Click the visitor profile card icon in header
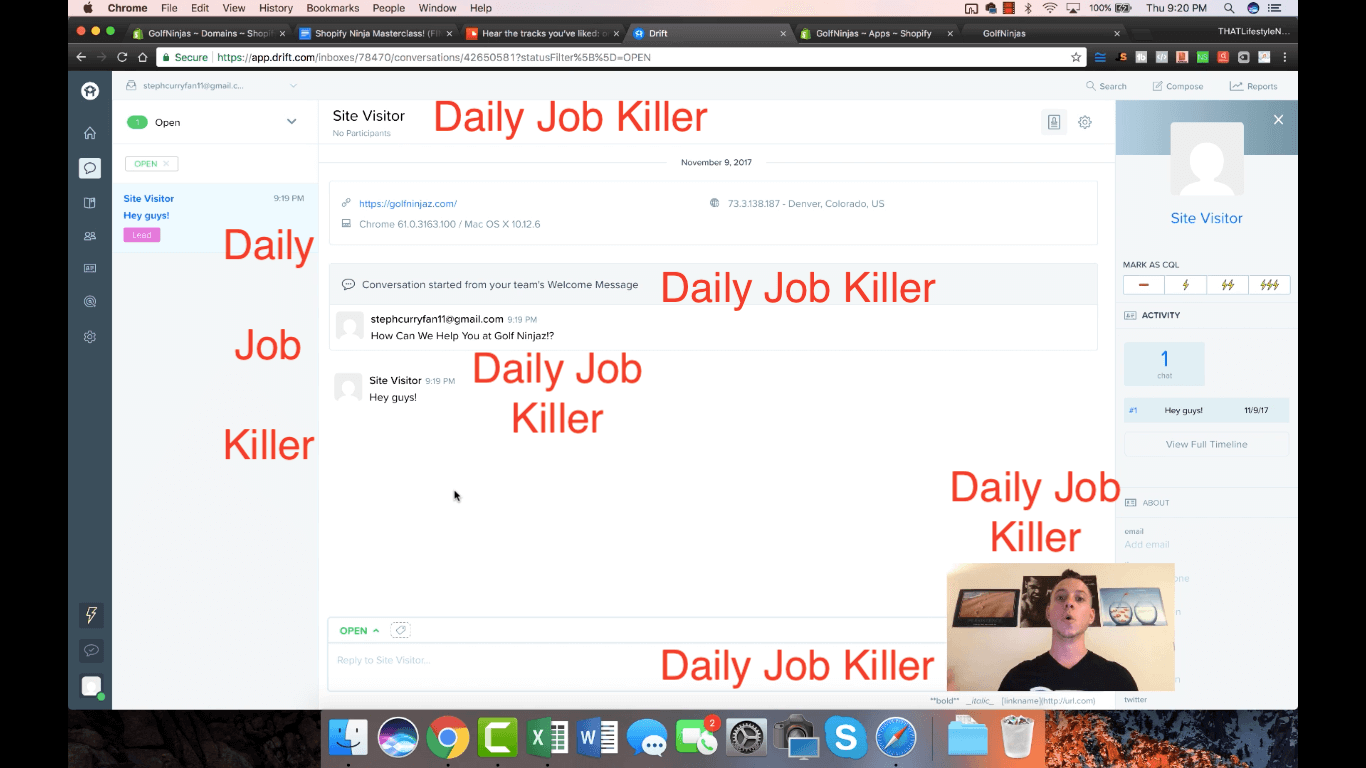The height and width of the screenshot is (768, 1366). pyautogui.click(x=1054, y=122)
